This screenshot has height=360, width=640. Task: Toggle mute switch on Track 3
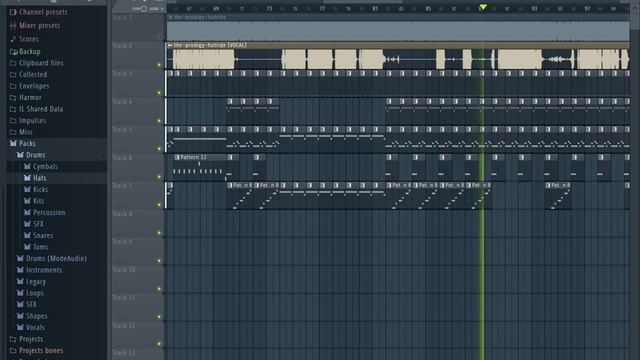[159, 93]
